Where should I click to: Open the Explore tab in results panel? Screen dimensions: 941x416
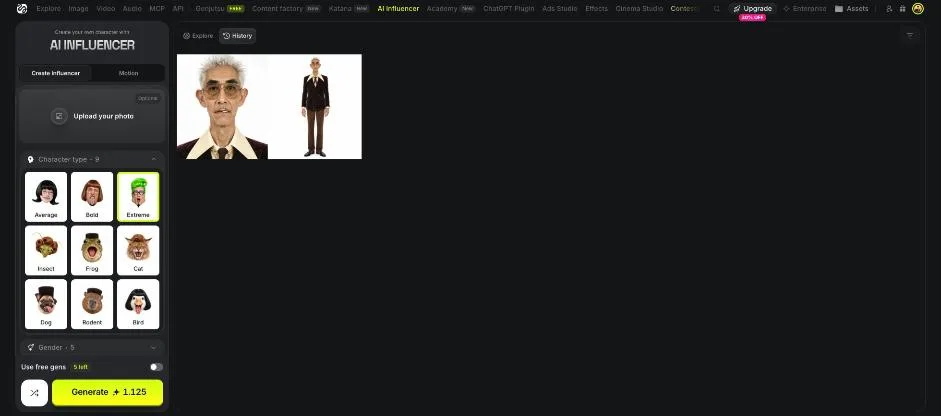198,36
